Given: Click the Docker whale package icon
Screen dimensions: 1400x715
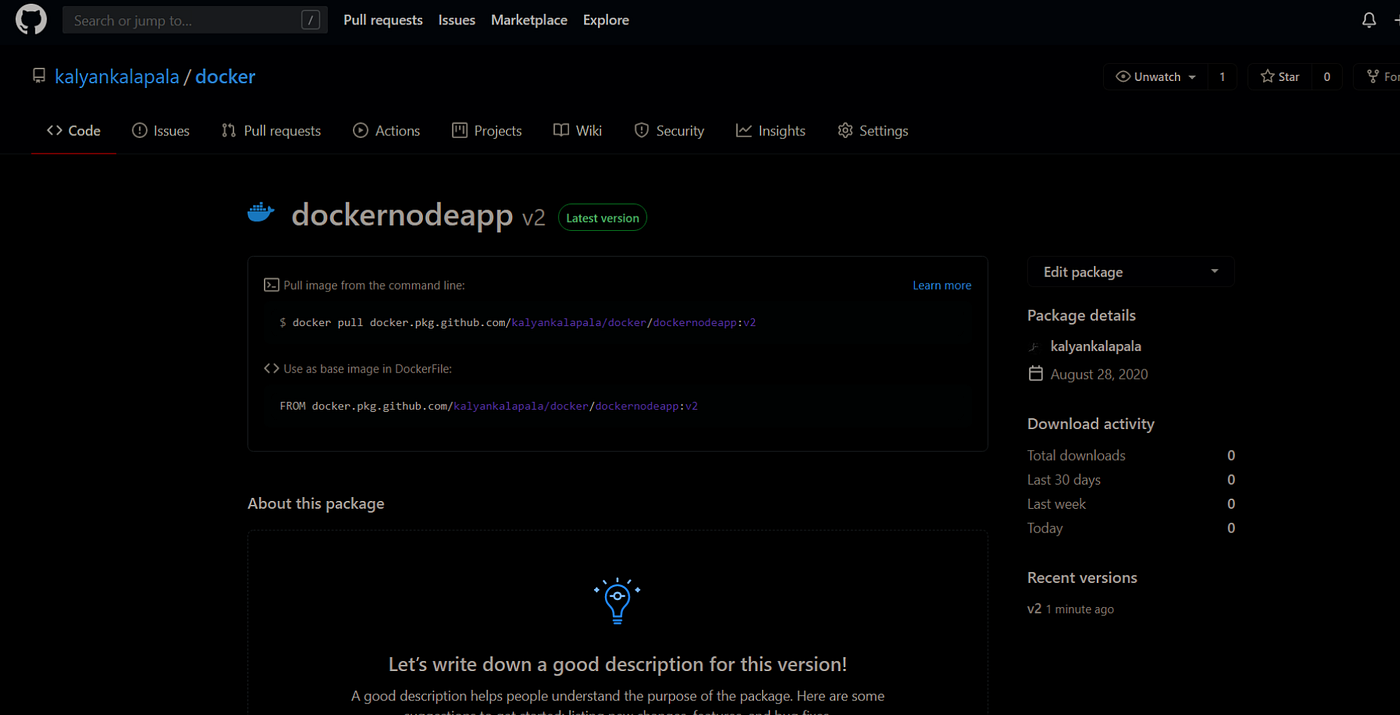Looking at the screenshot, I should [260, 212].
